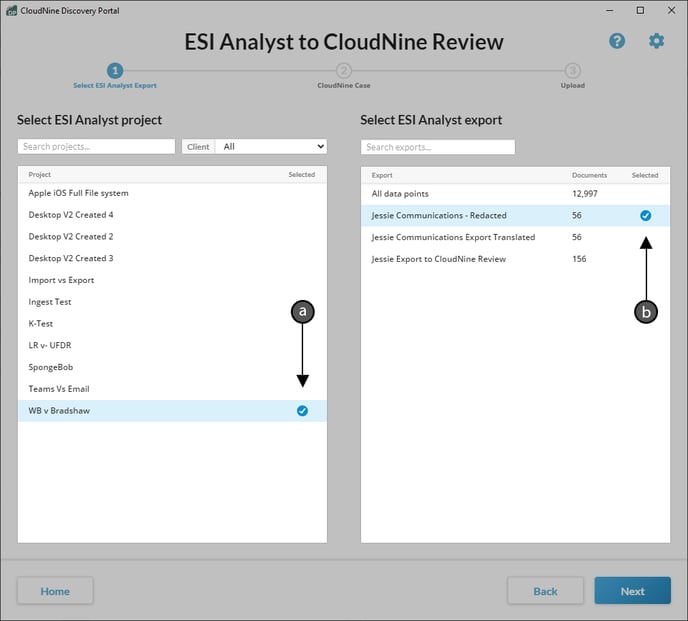This screenshot has width=688, height=621.
Task: Uncheck the WB v Bradshaw selected checkmark
Action: tap(302, 411)
